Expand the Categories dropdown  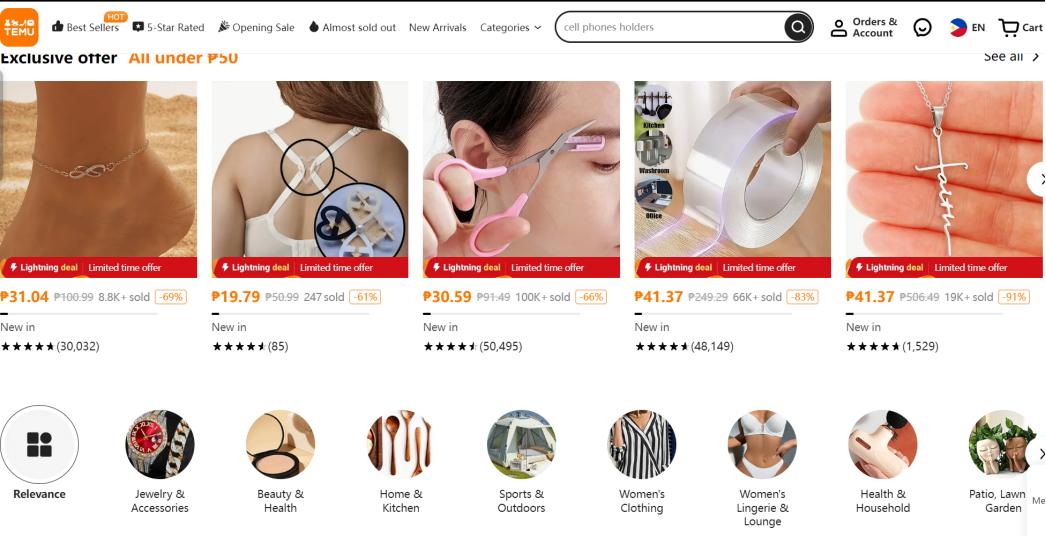tap(510, 27)
